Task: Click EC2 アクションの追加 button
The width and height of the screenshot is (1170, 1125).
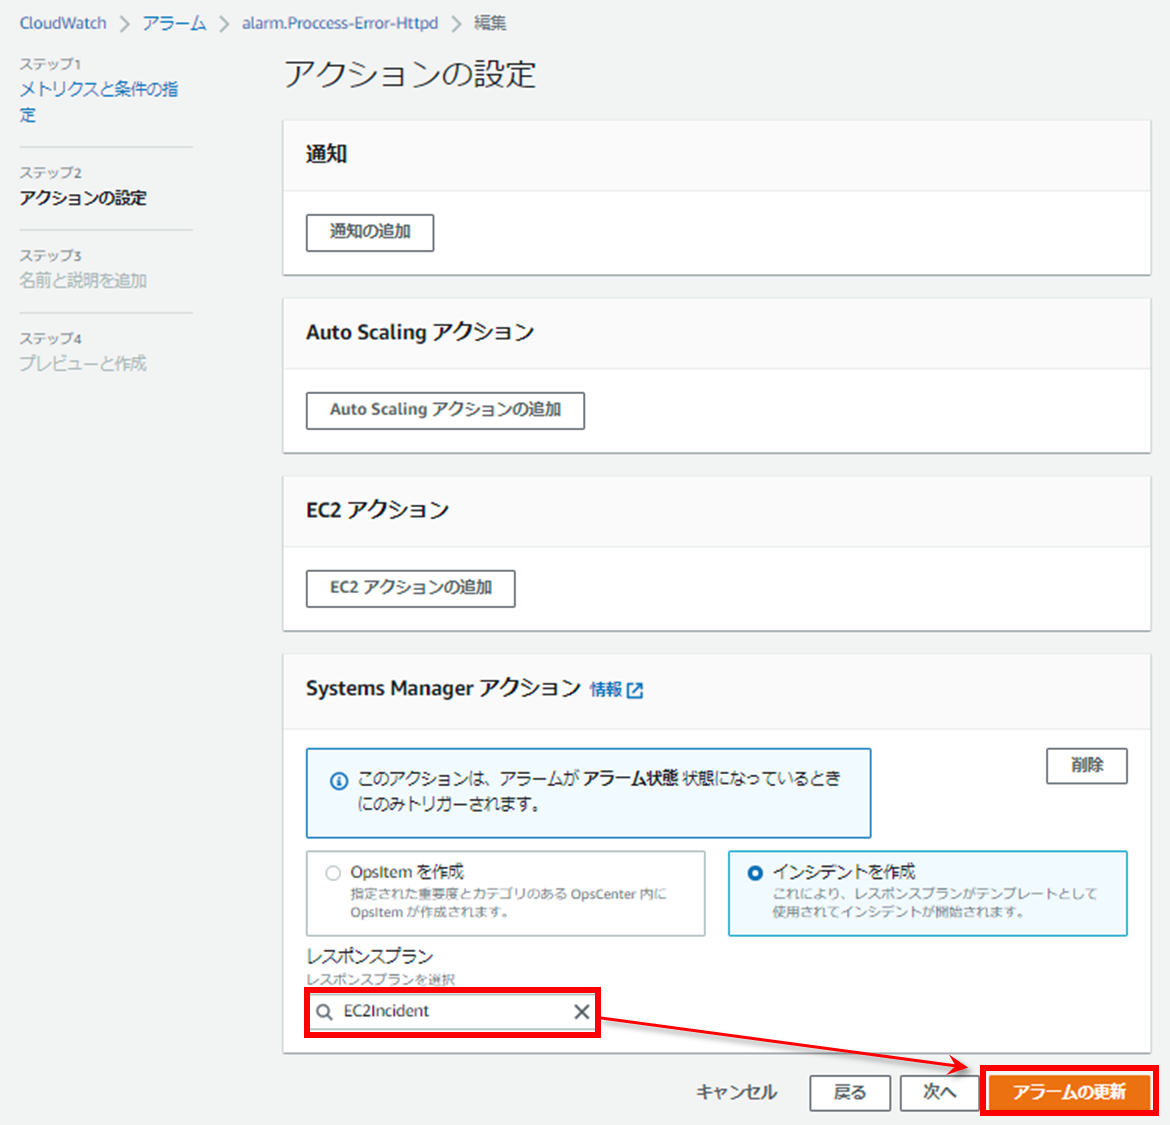Action: point(410,588)
